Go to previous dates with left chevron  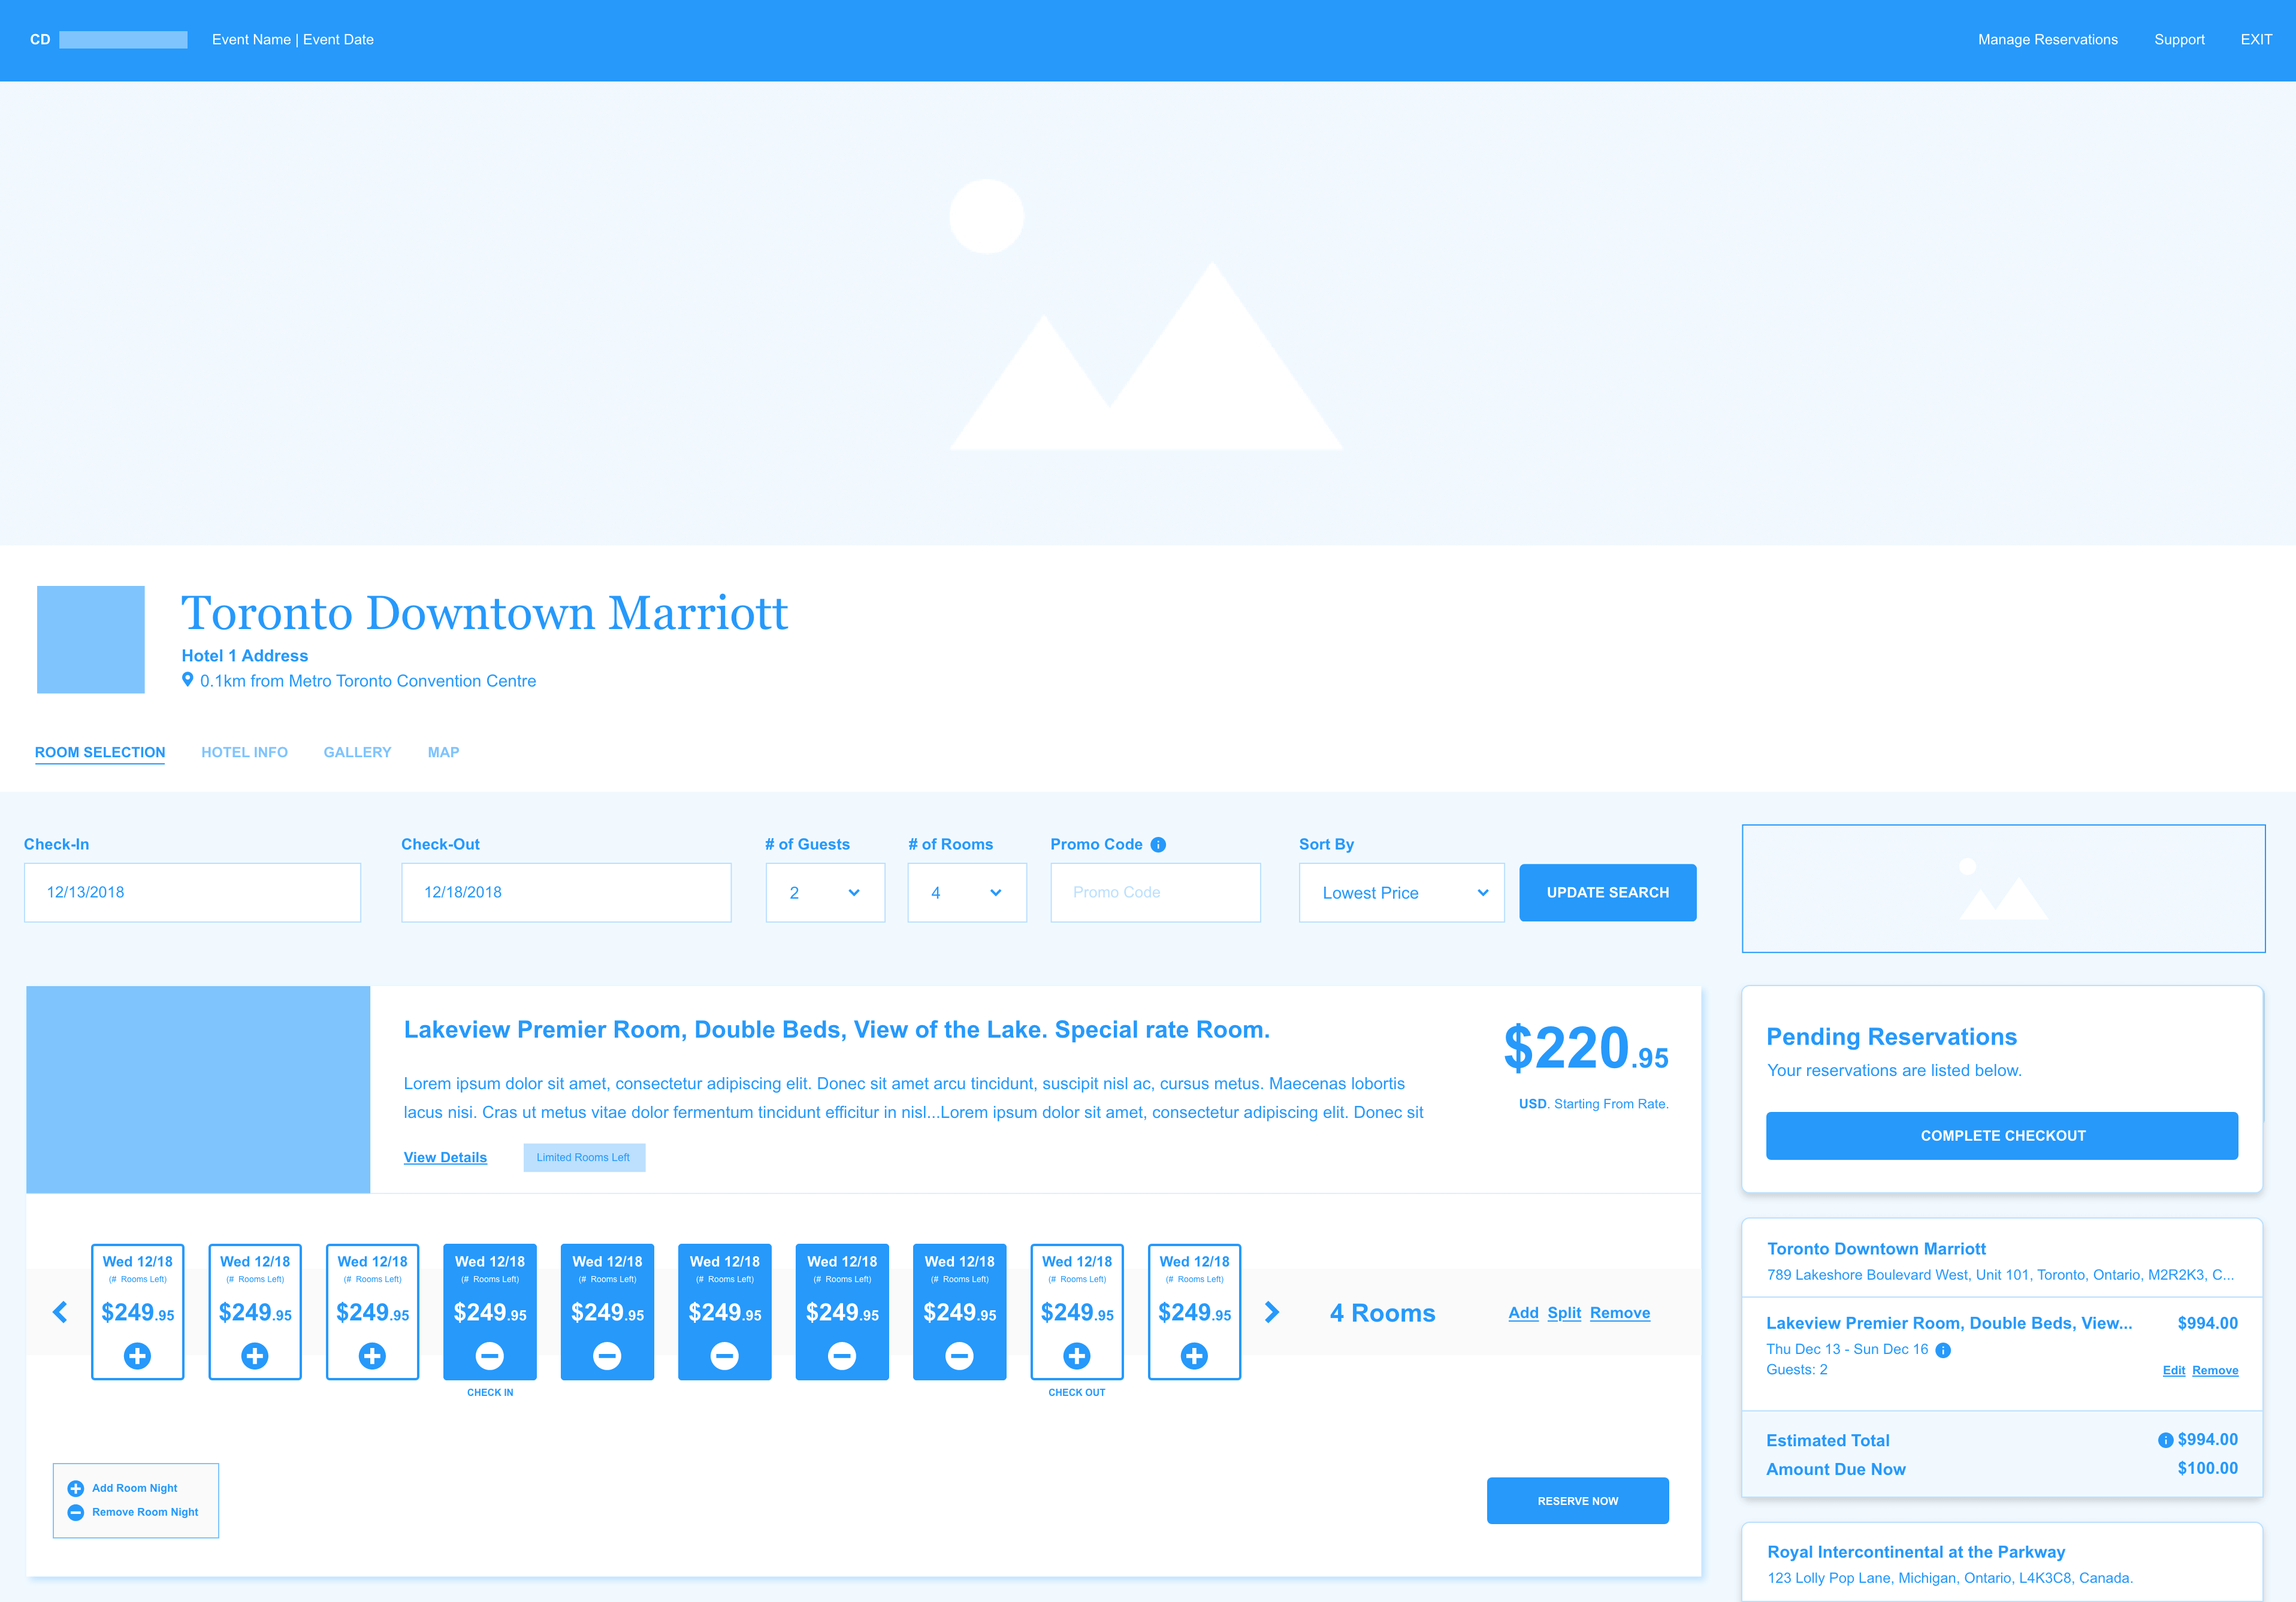[60, 1312]
